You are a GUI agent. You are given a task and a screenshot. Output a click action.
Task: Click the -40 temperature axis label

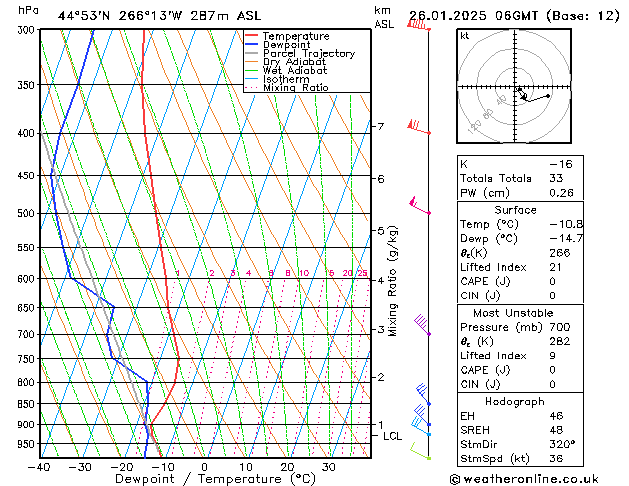(39, 467)
